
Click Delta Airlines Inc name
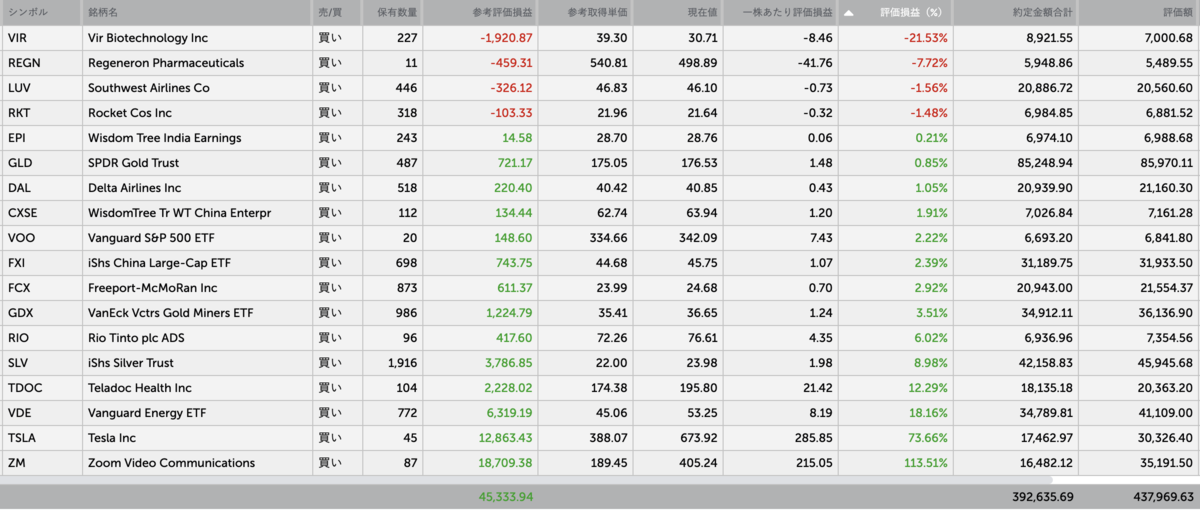point(135,188)
